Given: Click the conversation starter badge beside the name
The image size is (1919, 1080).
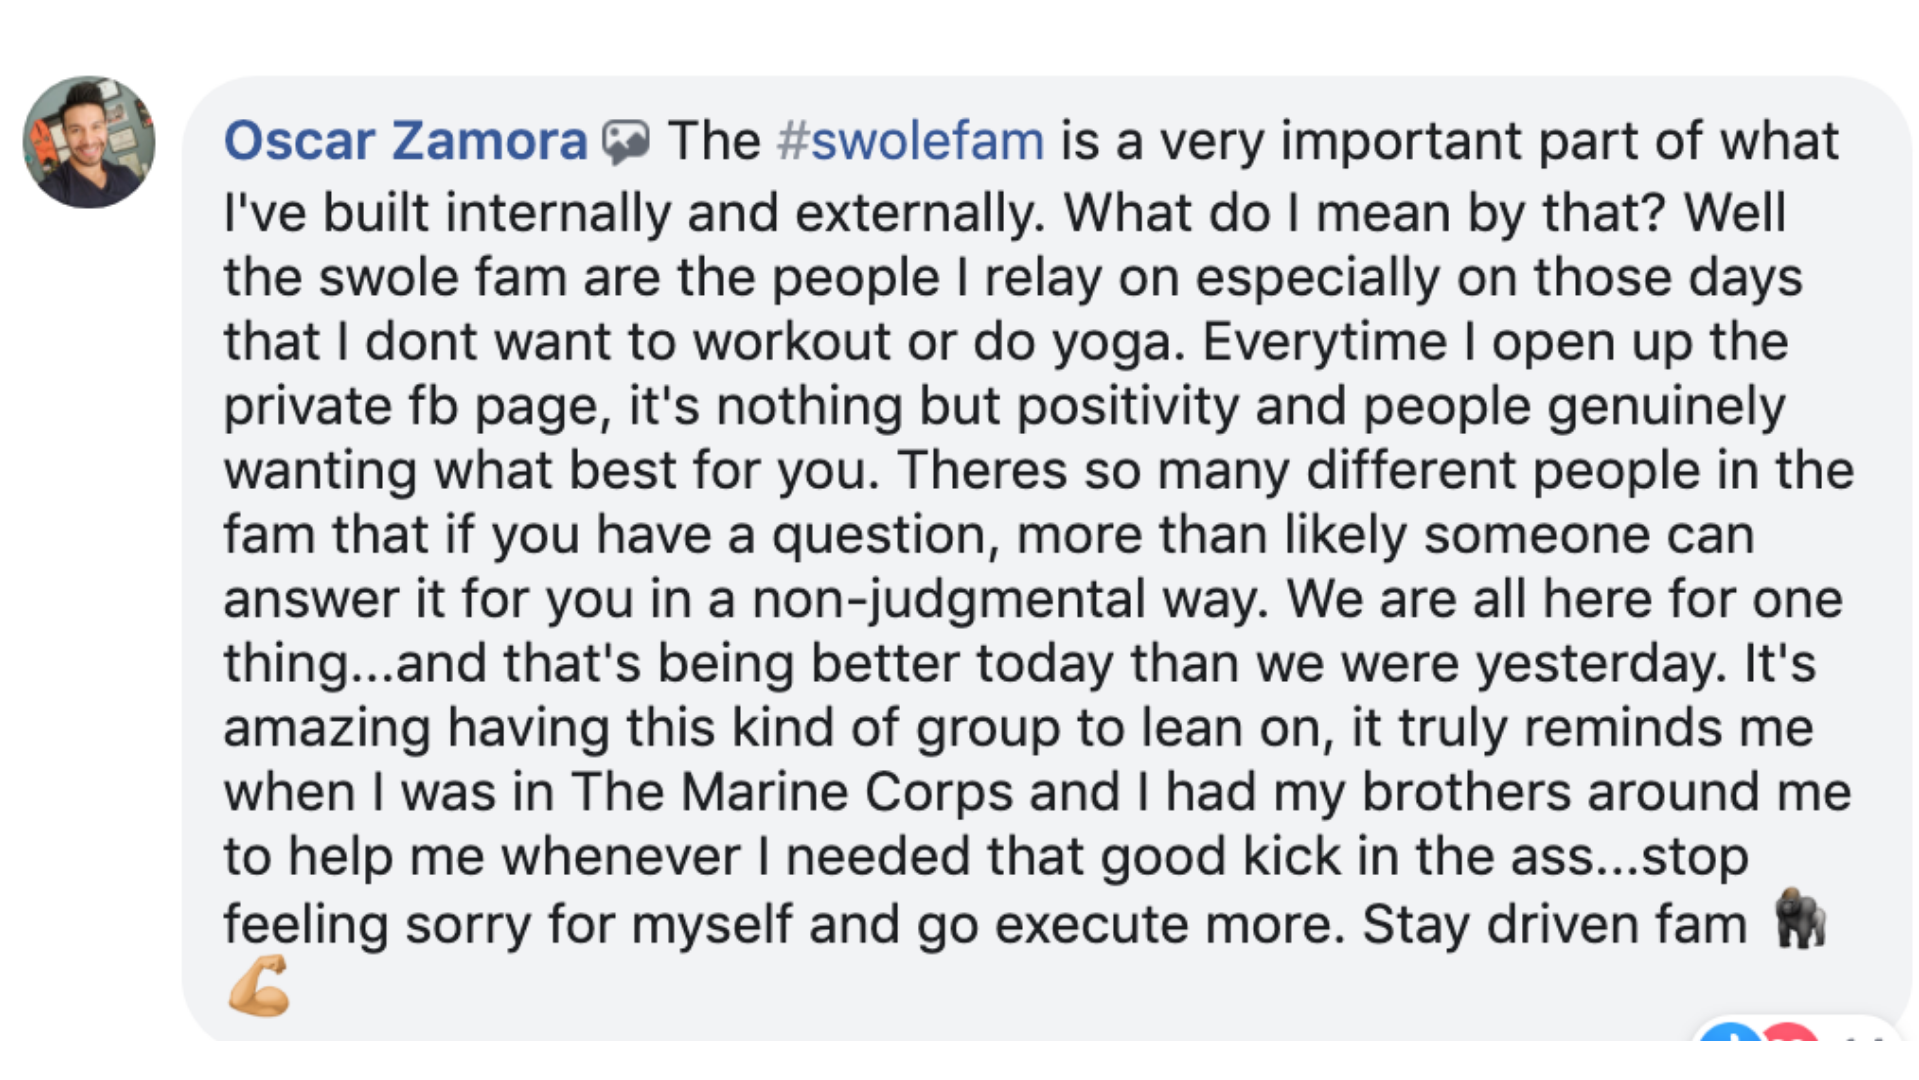Looking at the screenshot, I should (x=626, y=142).
